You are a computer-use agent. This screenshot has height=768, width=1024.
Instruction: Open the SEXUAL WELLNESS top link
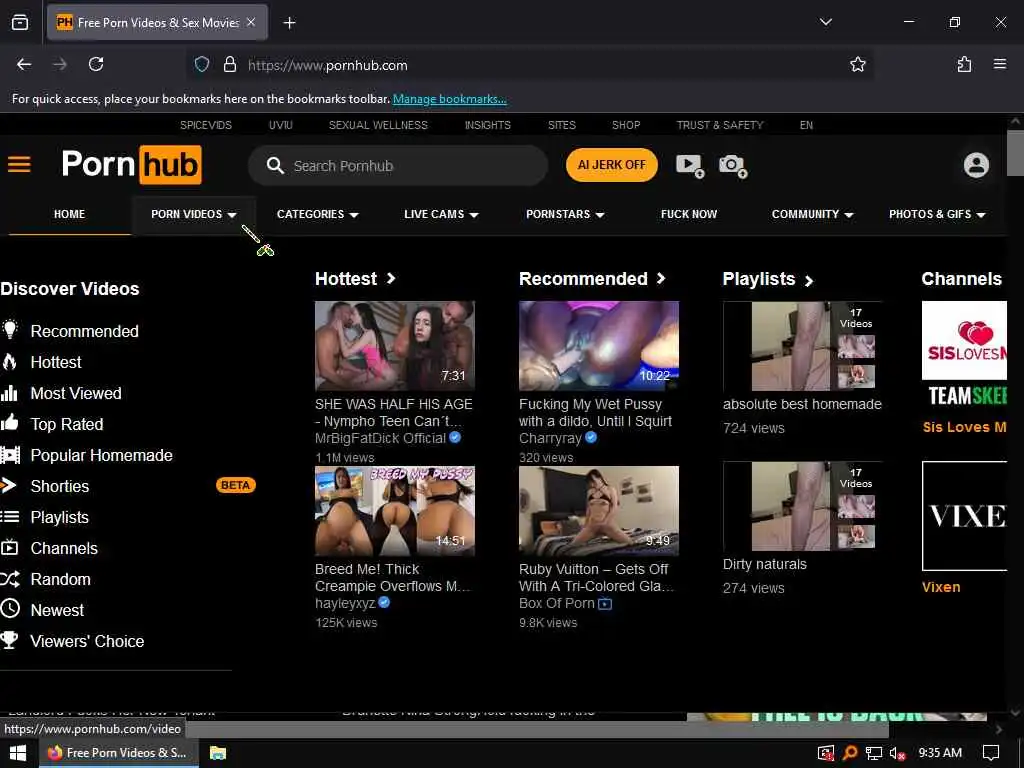point(378,125)
